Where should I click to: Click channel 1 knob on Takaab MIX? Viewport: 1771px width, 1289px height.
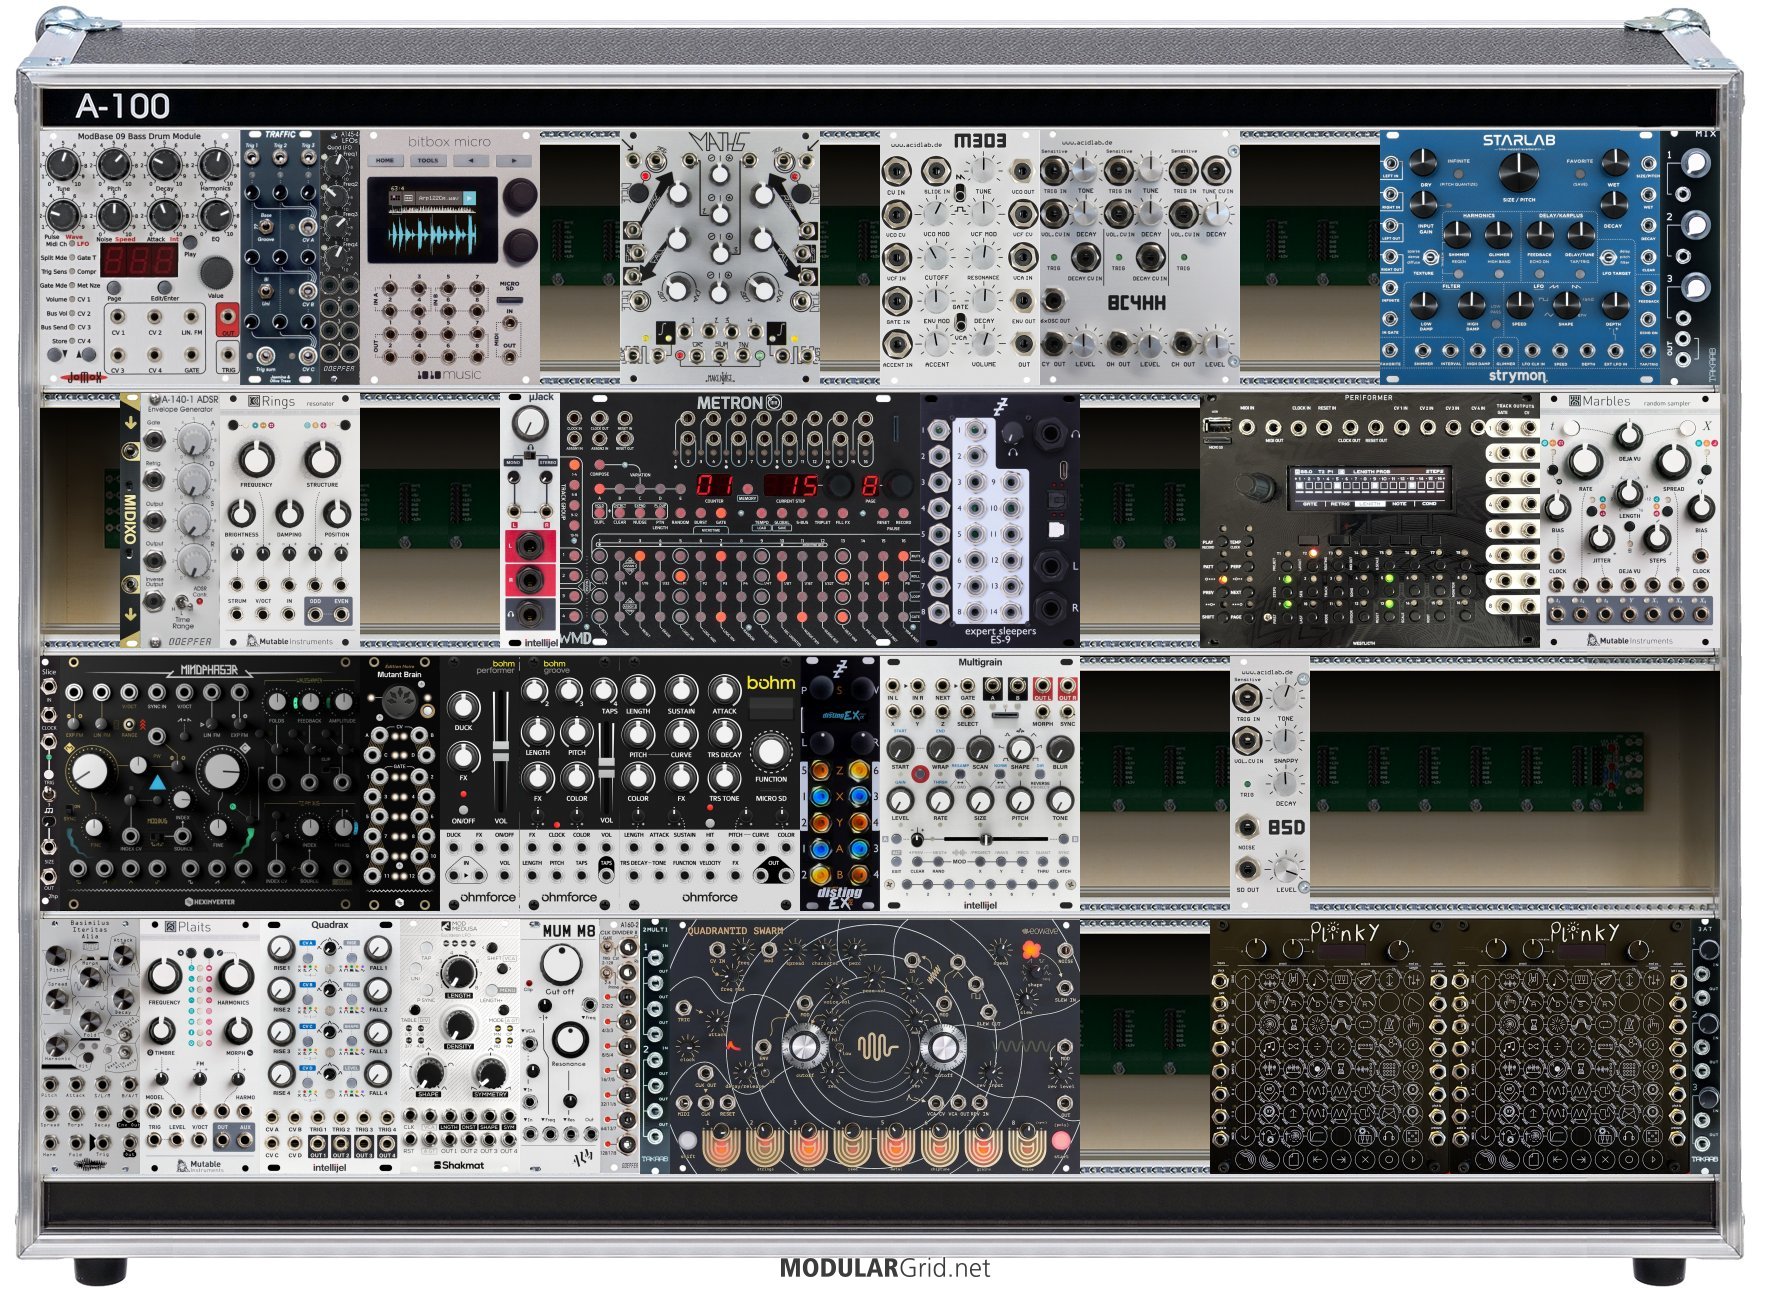coord(1695,163)
